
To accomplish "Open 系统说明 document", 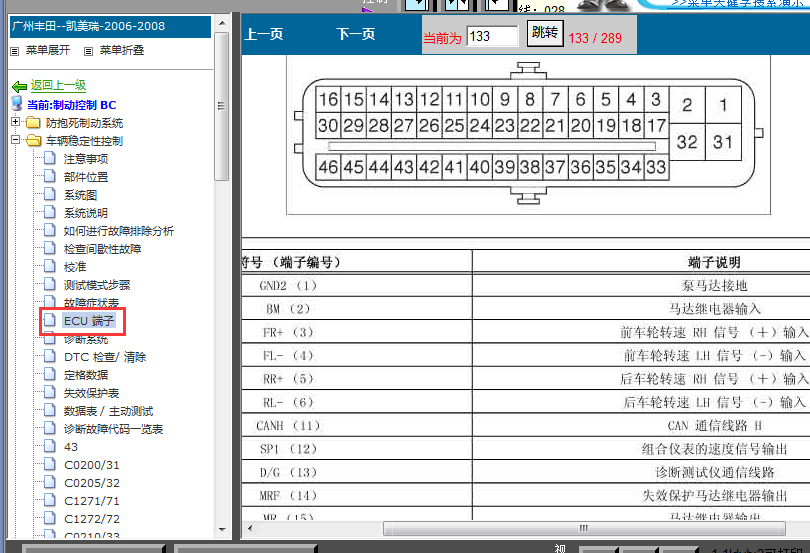I will click(86, 213).
